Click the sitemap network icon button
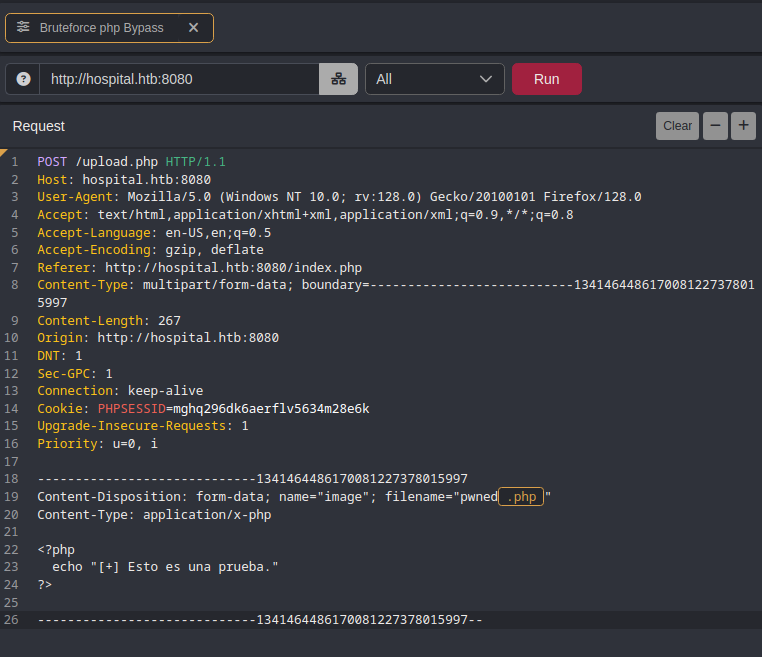Image resolution: width=762 pixels, height=657 pixels. tap(339, 79)
